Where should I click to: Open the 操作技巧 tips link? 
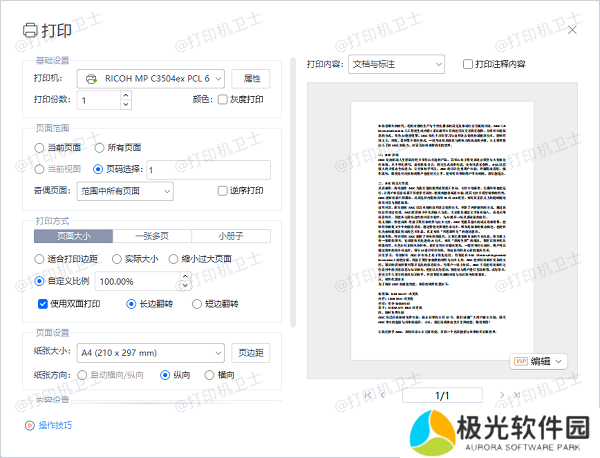[x=55, y=425]
